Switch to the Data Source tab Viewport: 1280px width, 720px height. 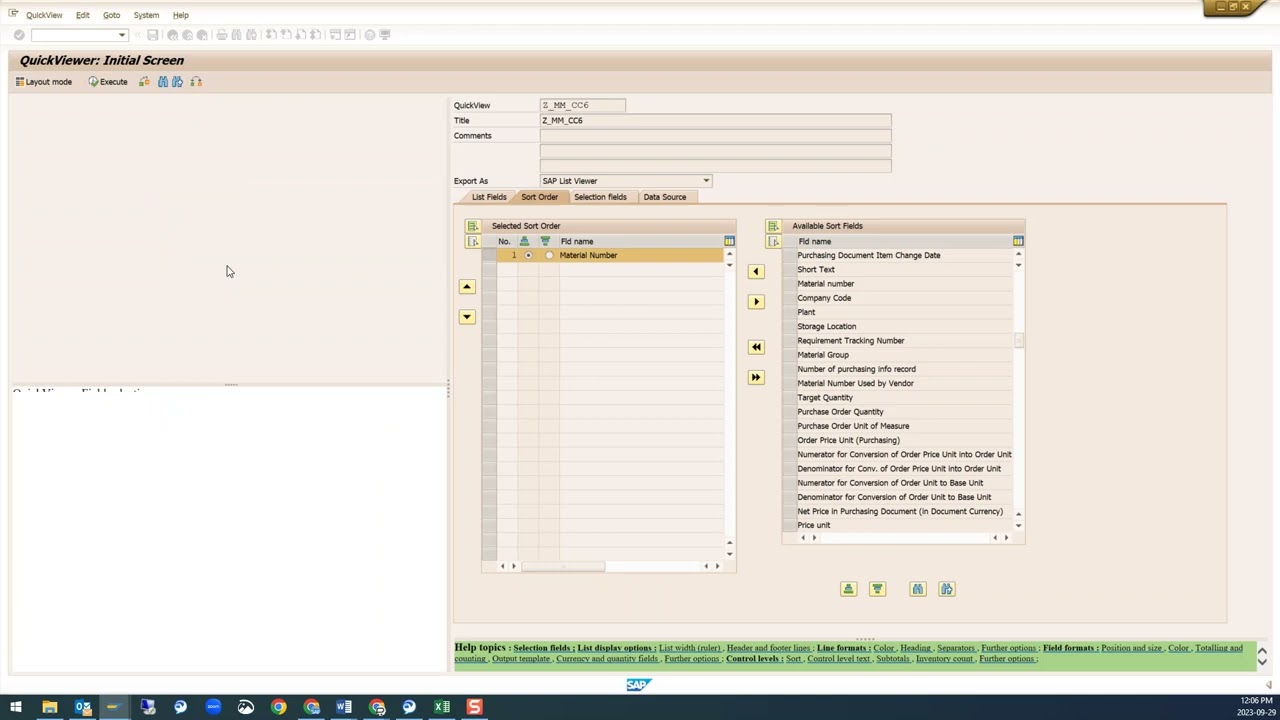(x=664, y=197)
